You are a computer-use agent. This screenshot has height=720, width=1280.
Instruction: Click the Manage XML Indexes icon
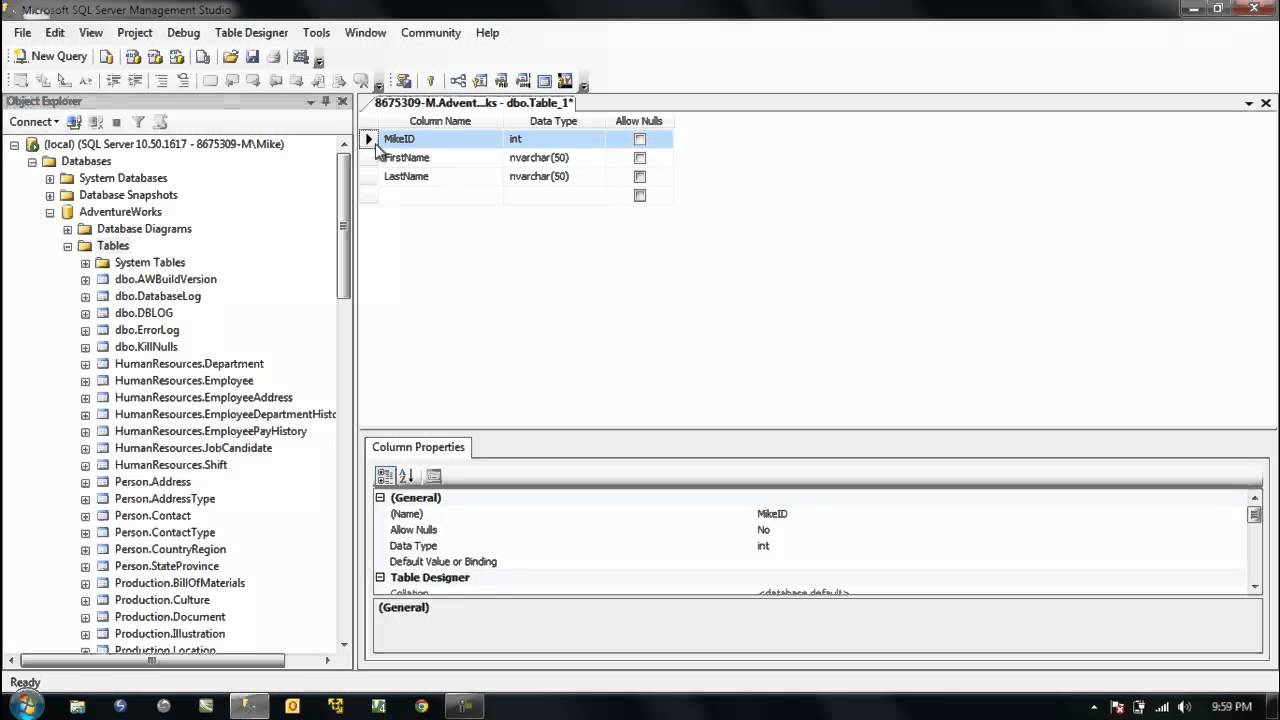[523, 81]
